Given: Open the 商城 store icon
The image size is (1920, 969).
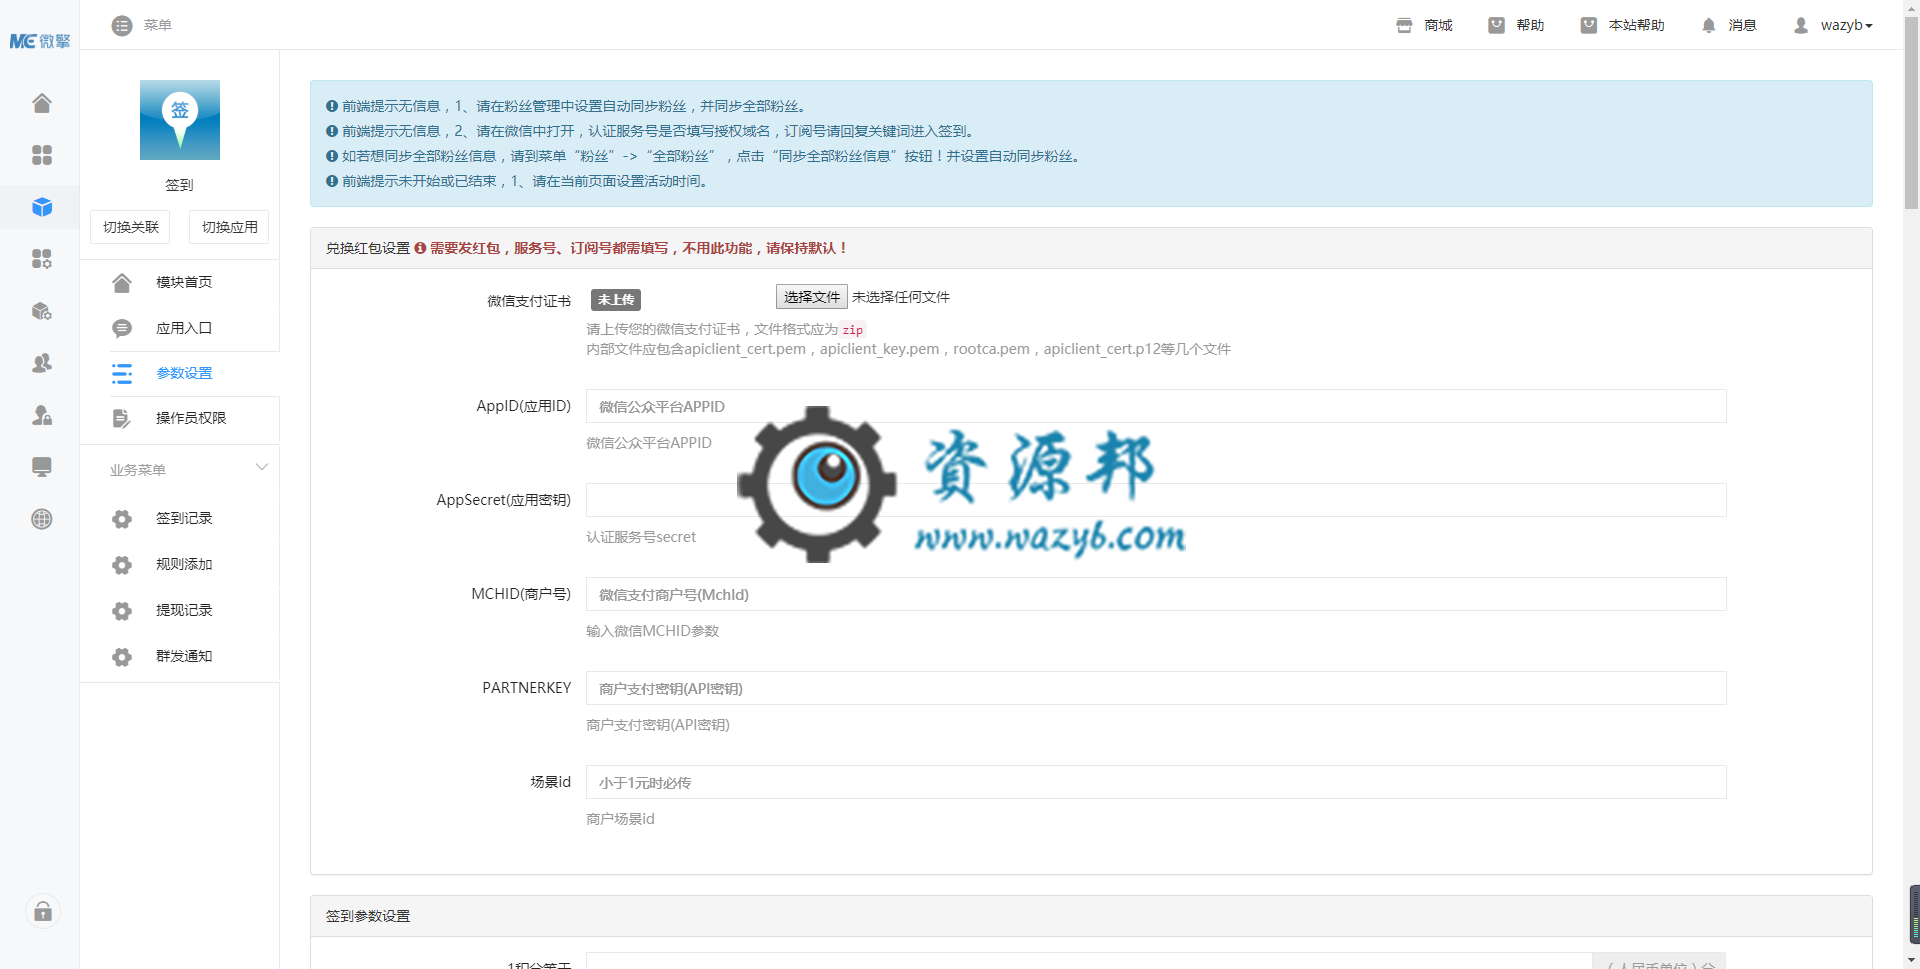Looking at the screenshot, I should 1404,25.
